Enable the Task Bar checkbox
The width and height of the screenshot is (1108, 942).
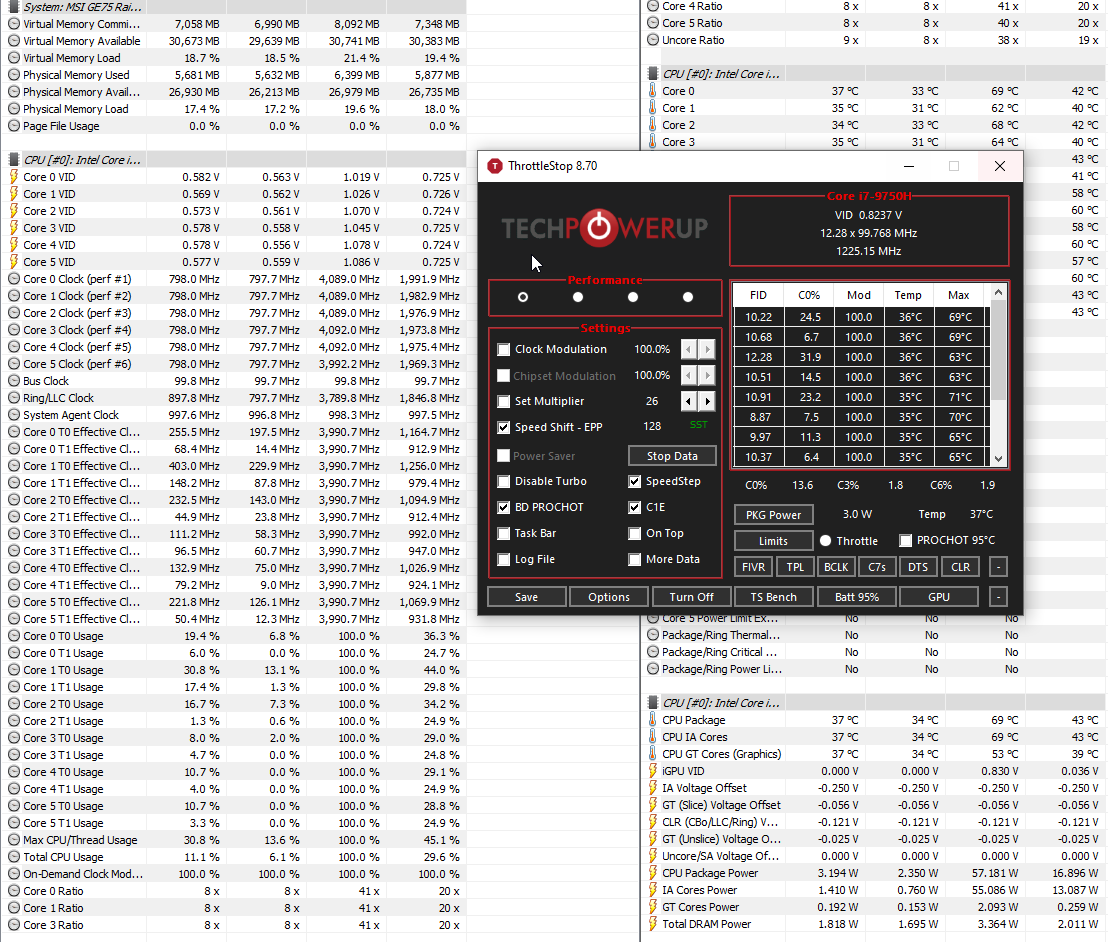[x=504, y=534]
